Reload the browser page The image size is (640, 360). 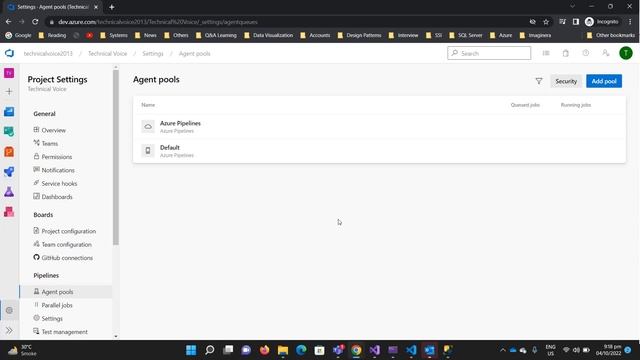(35, 22)
